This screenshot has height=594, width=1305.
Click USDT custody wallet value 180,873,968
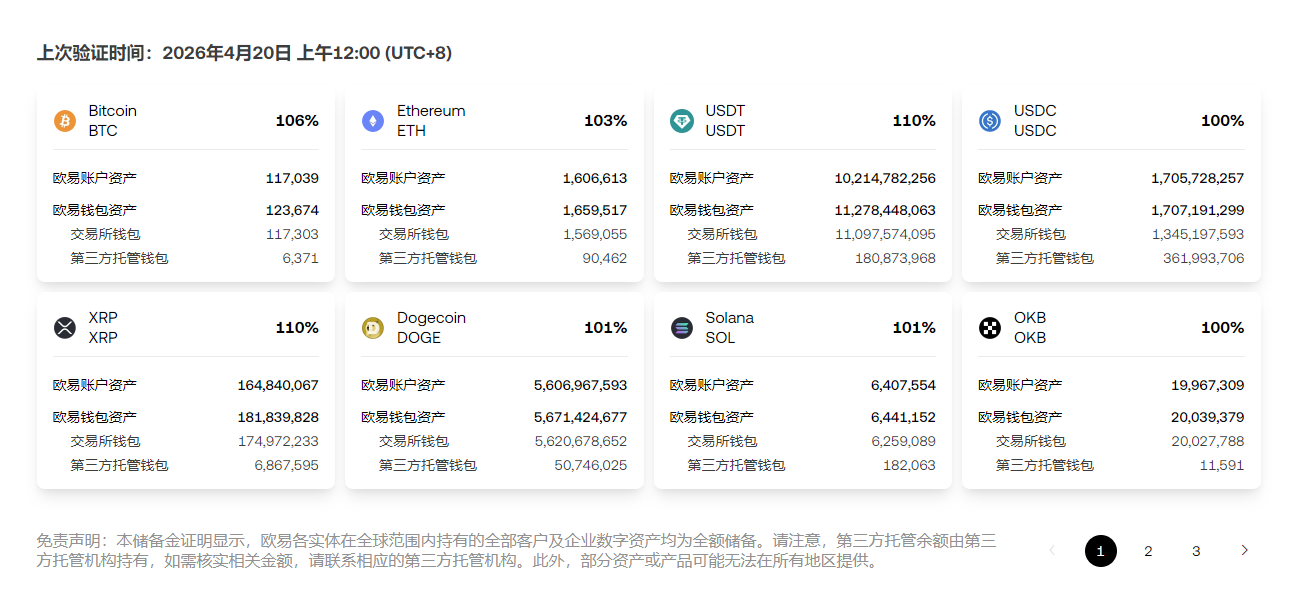(895, 258)
